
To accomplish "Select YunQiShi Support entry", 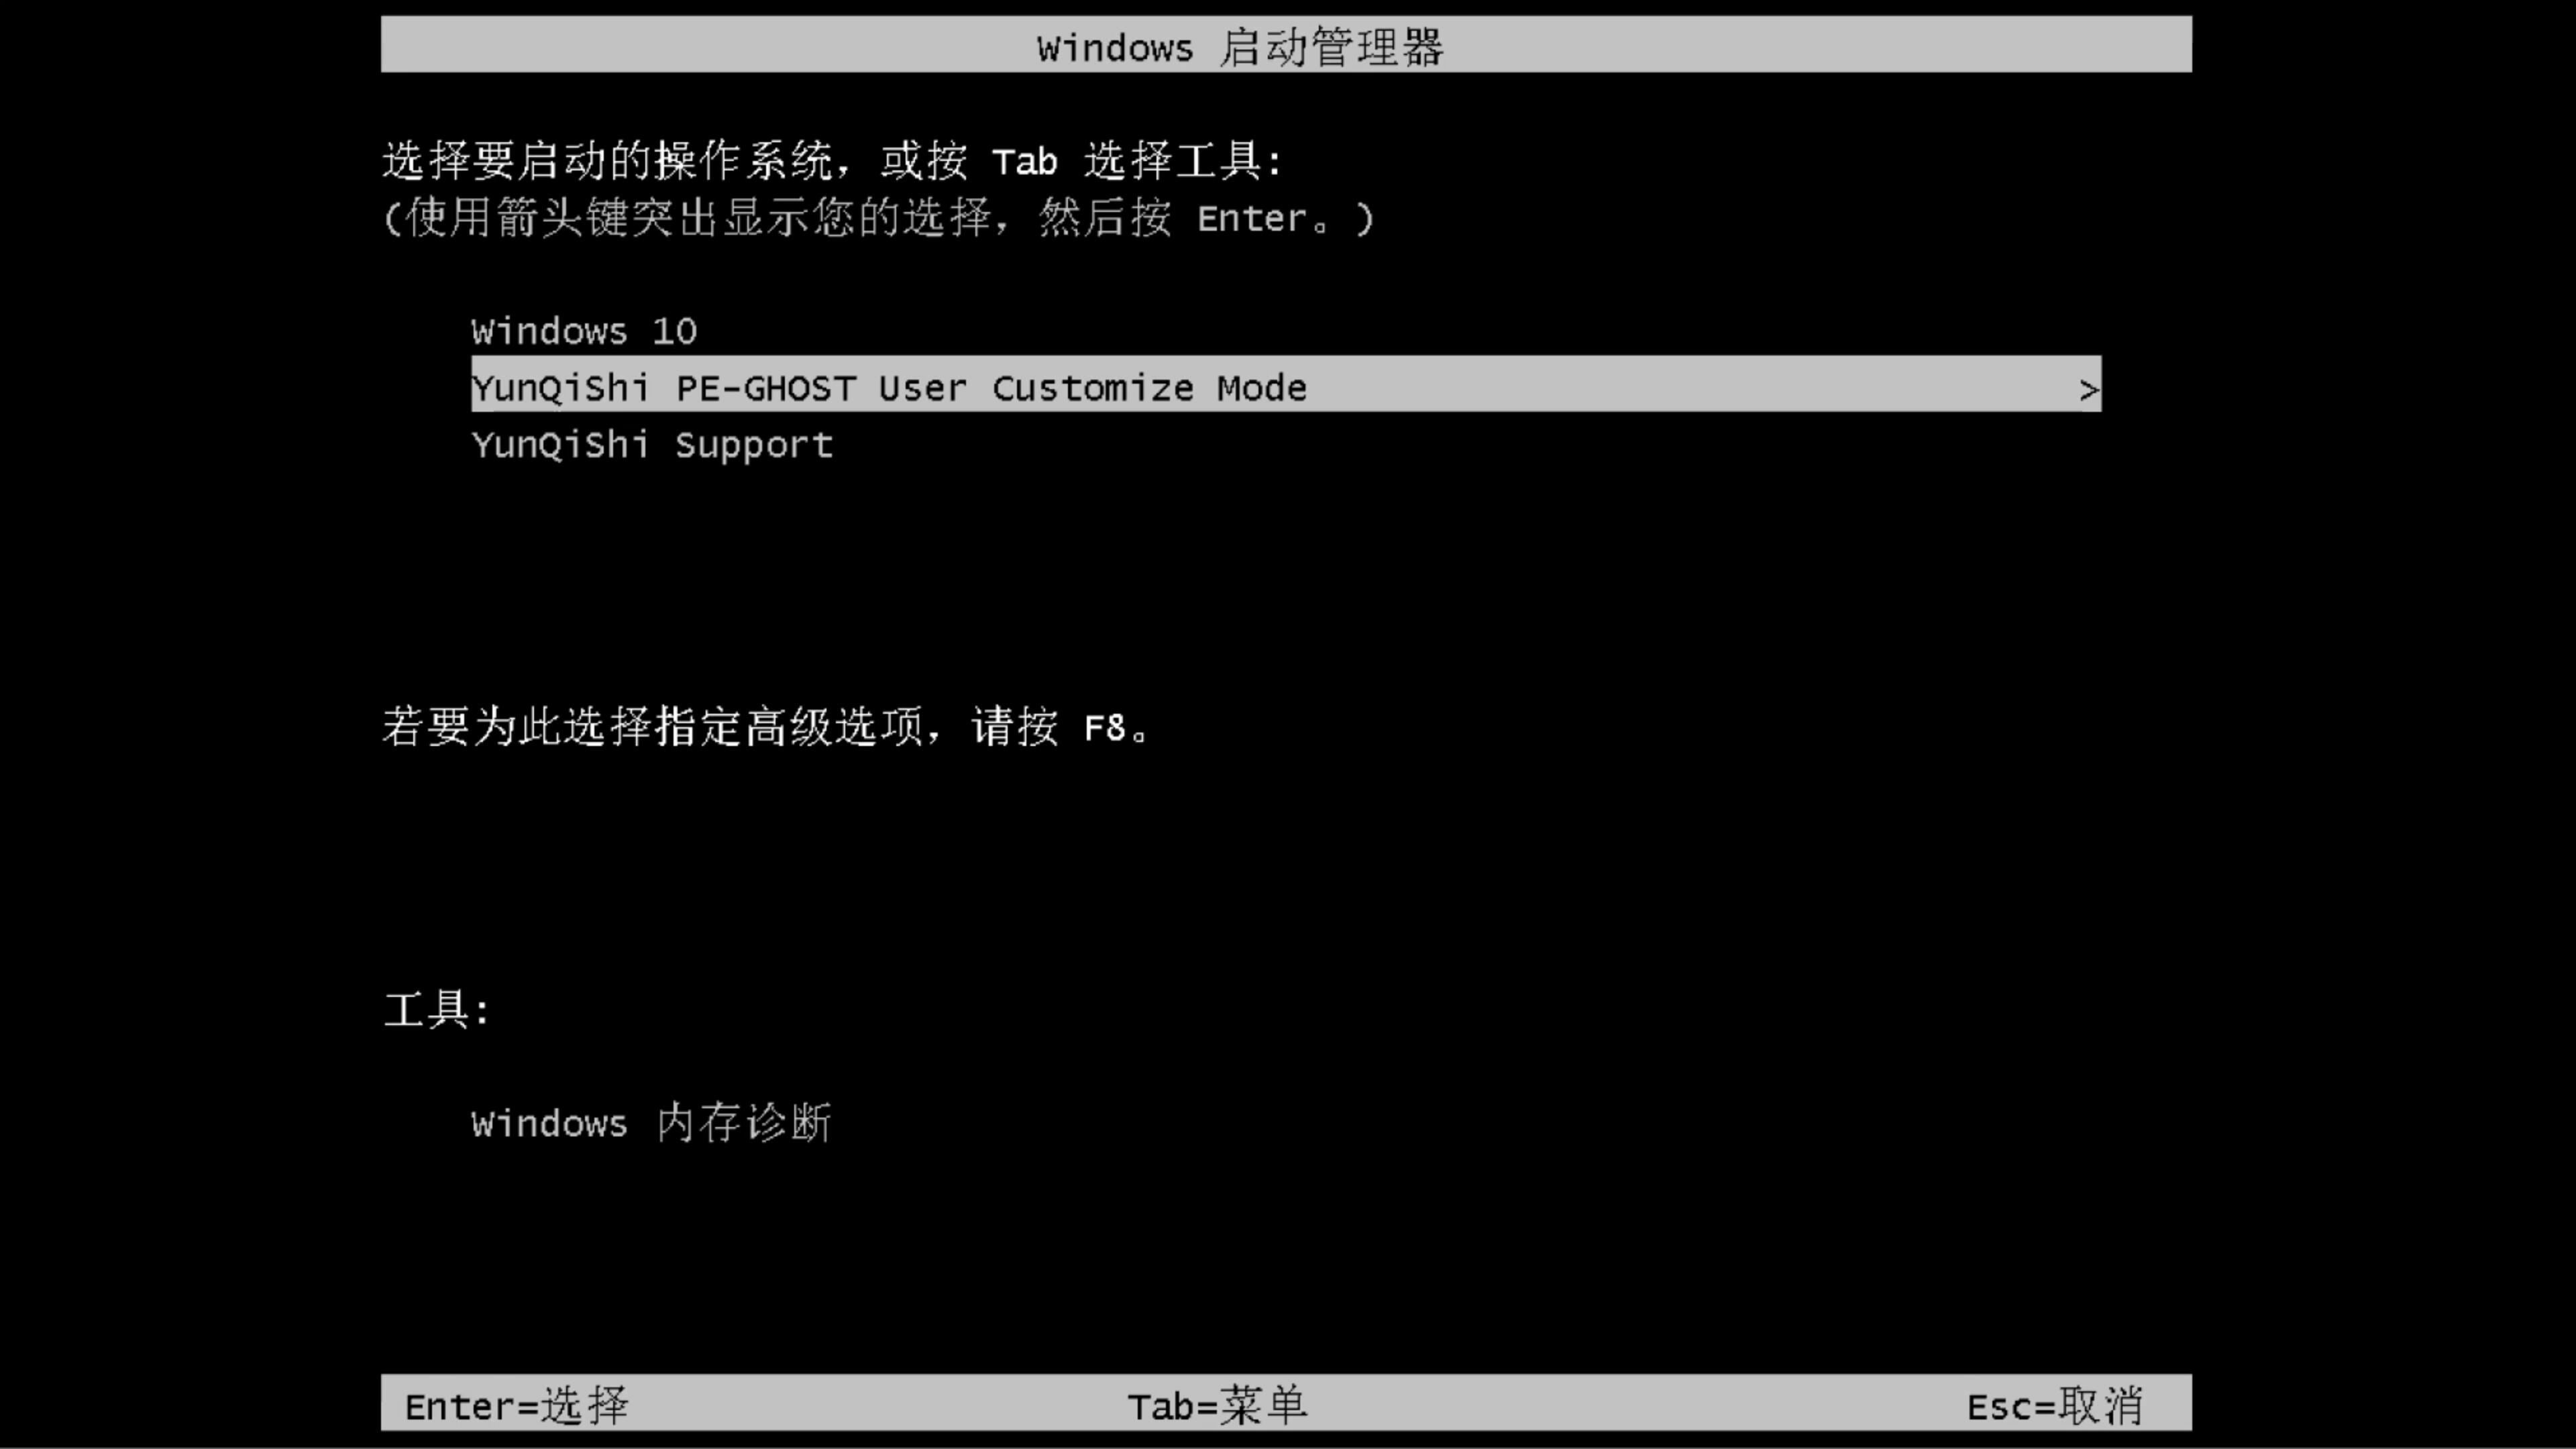I will click(x=651, y=444).
